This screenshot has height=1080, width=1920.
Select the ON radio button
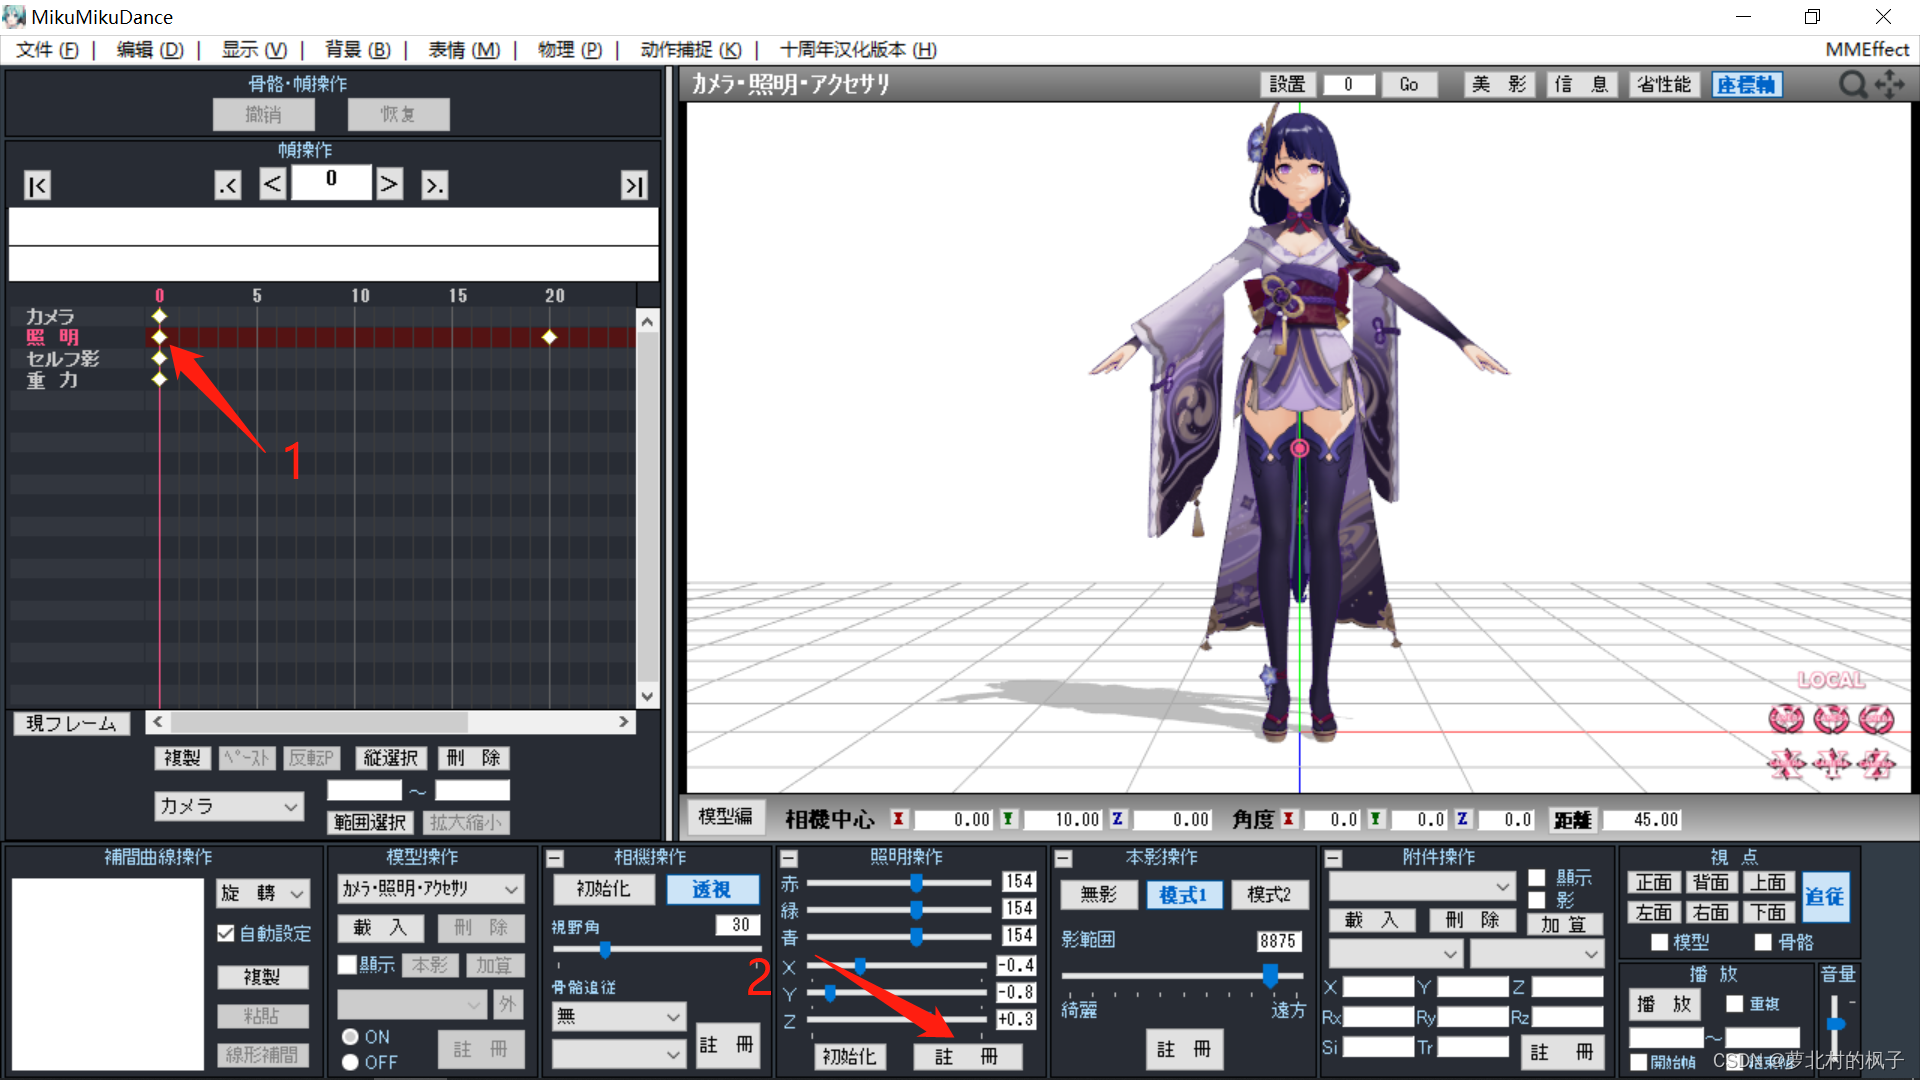(350, 1037)
